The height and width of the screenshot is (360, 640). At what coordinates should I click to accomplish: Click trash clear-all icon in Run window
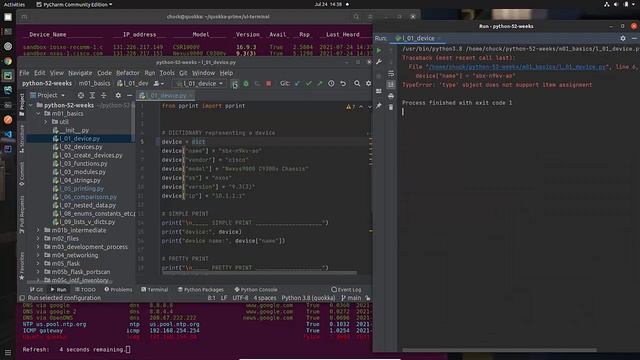click(391, 107)
